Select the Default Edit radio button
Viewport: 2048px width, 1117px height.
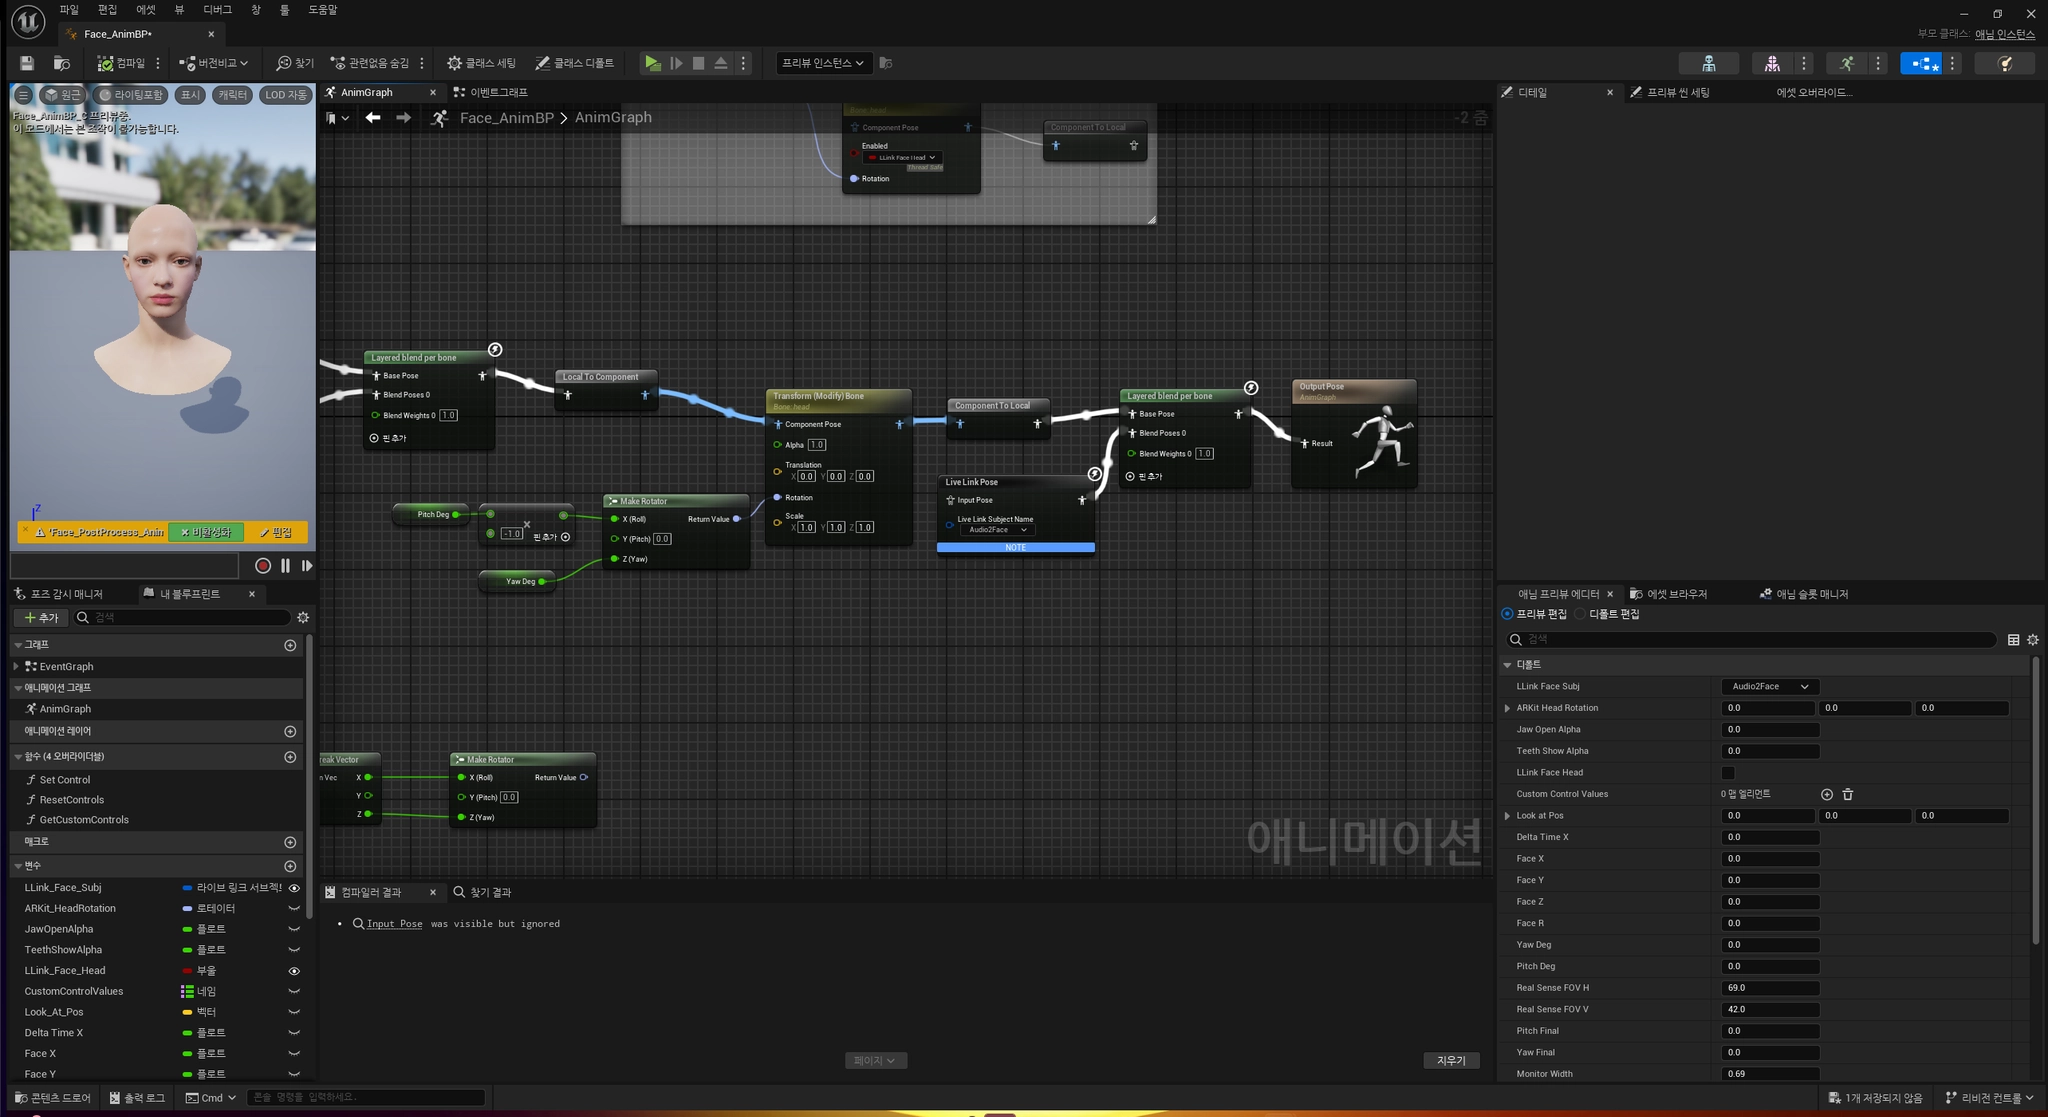point(1581,614)
